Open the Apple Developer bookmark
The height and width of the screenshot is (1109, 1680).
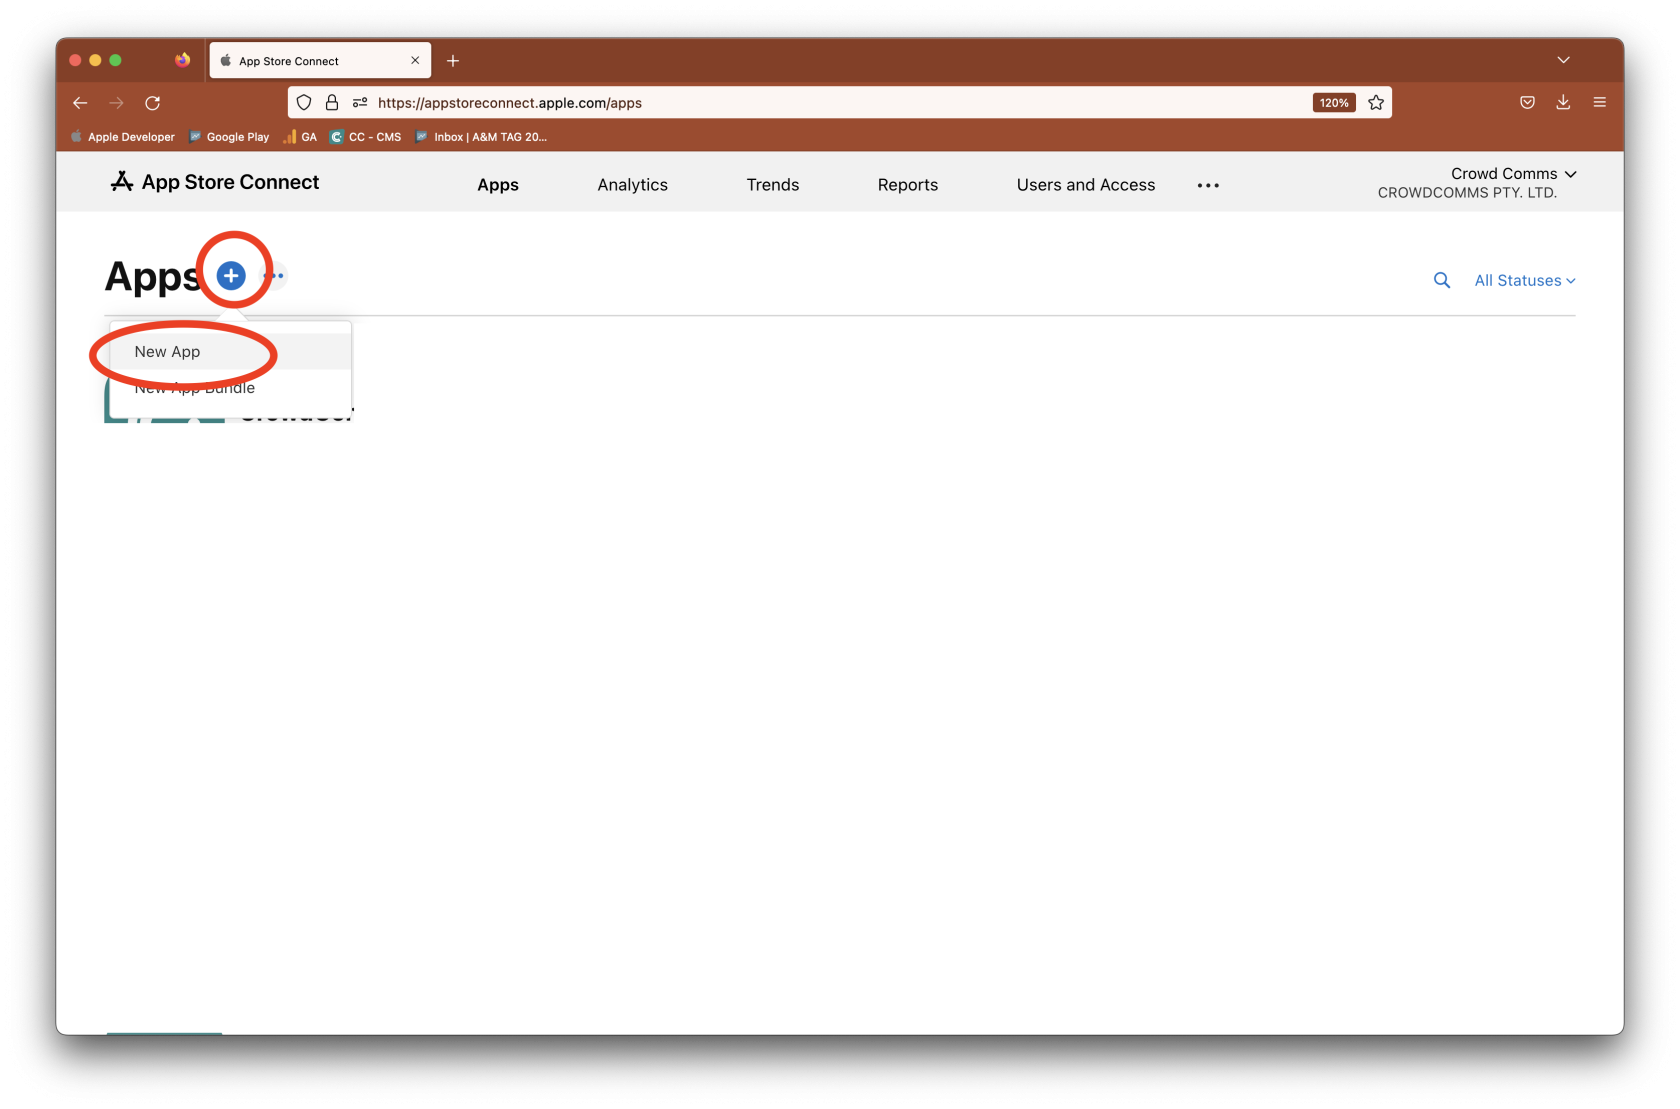pyautogui.click(x=123, y=137)
